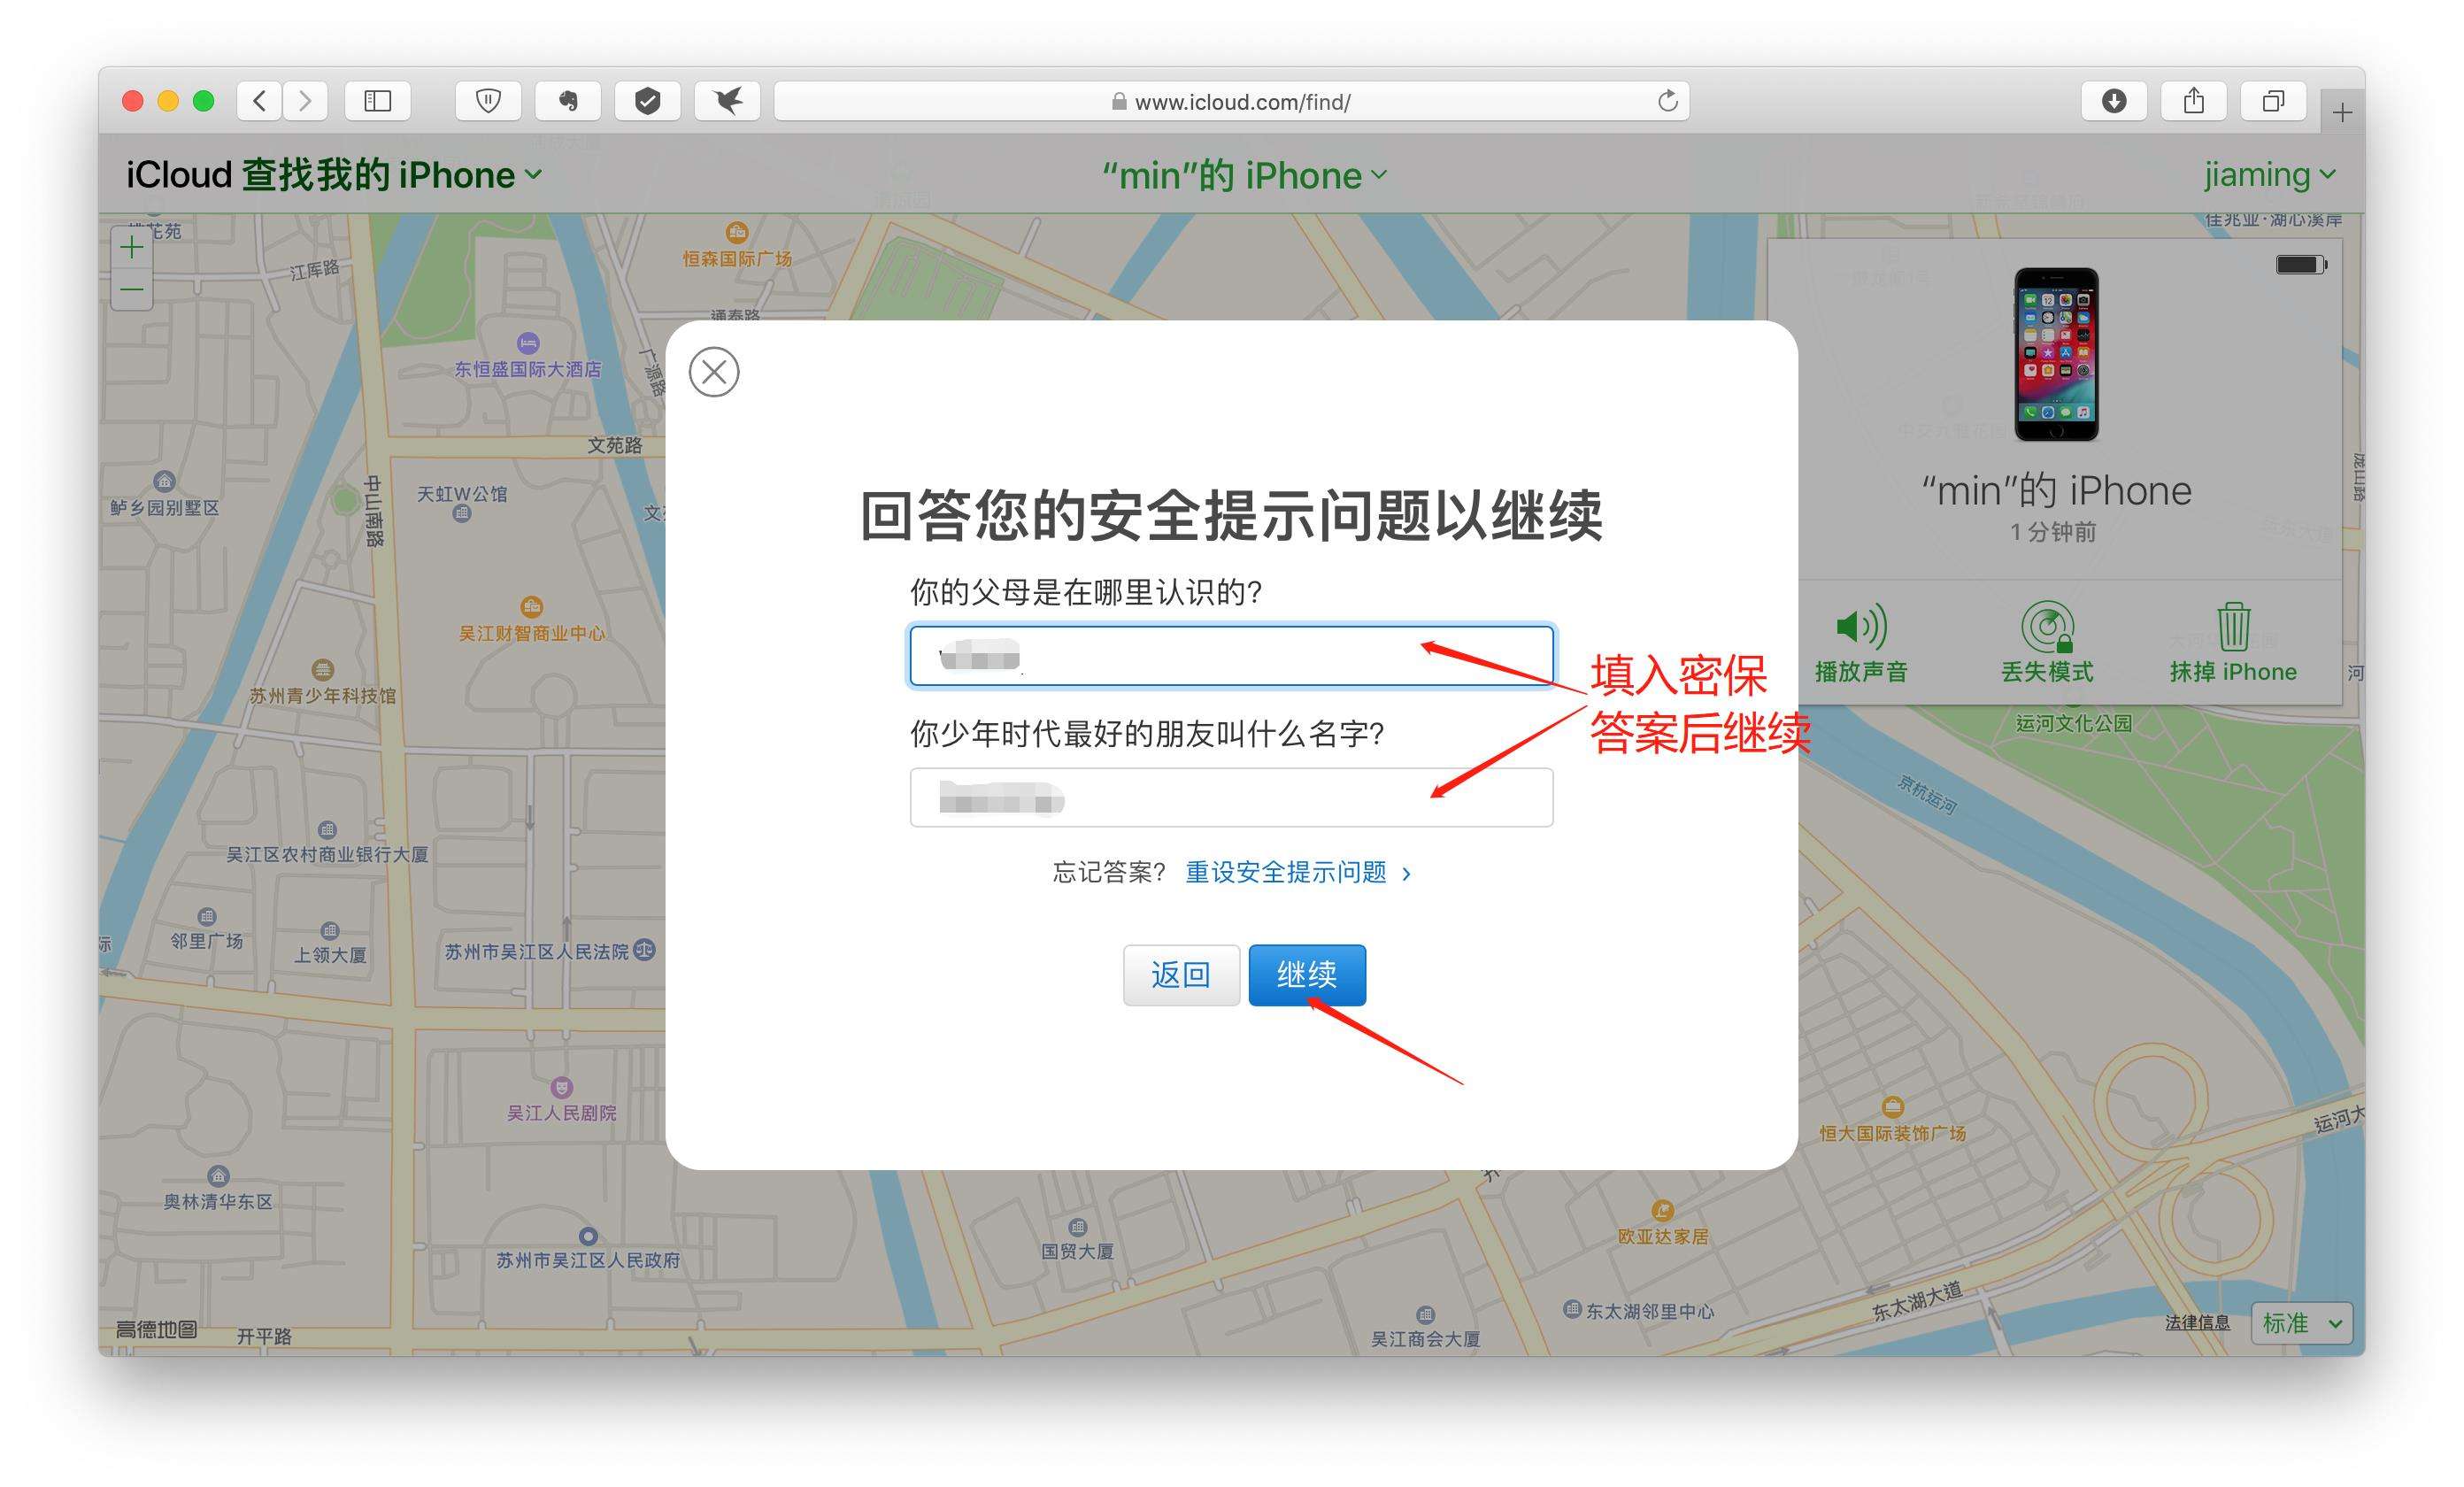
Task: Close the security question dialog
Action: [714, 372]
